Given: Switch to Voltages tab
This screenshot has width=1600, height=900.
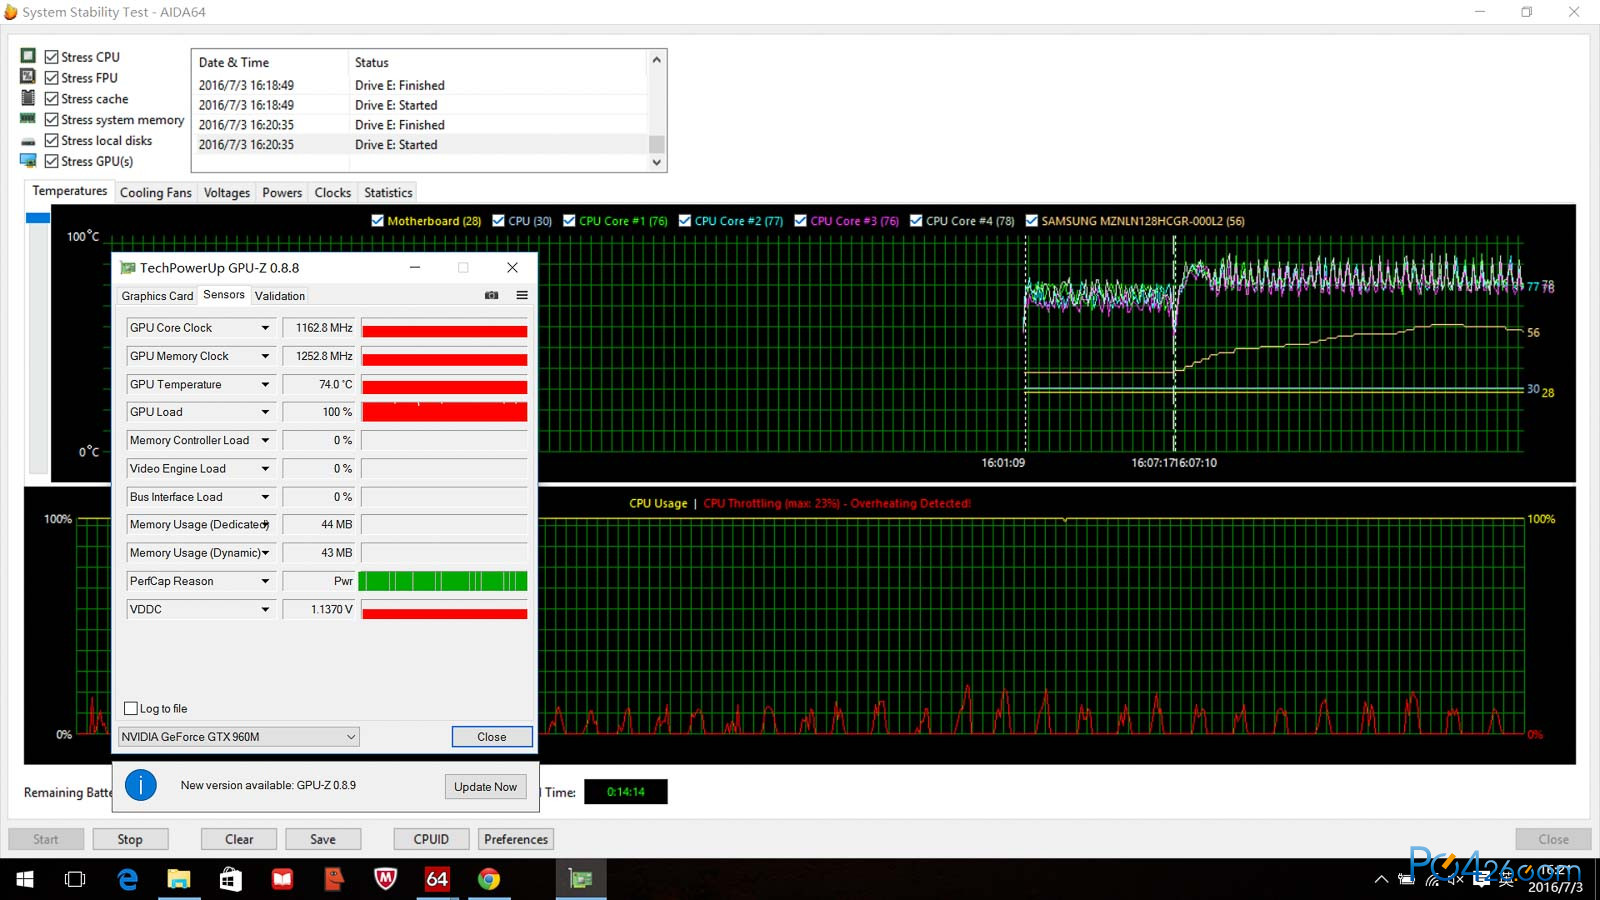Looking at the screenshot, I should [x=227, y=193].
